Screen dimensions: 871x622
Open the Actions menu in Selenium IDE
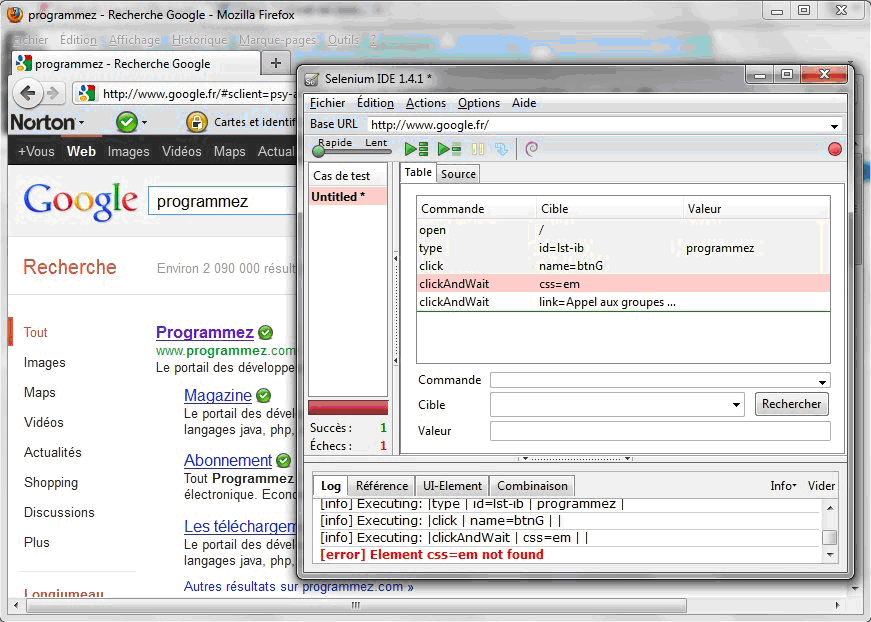coord(426,103)
